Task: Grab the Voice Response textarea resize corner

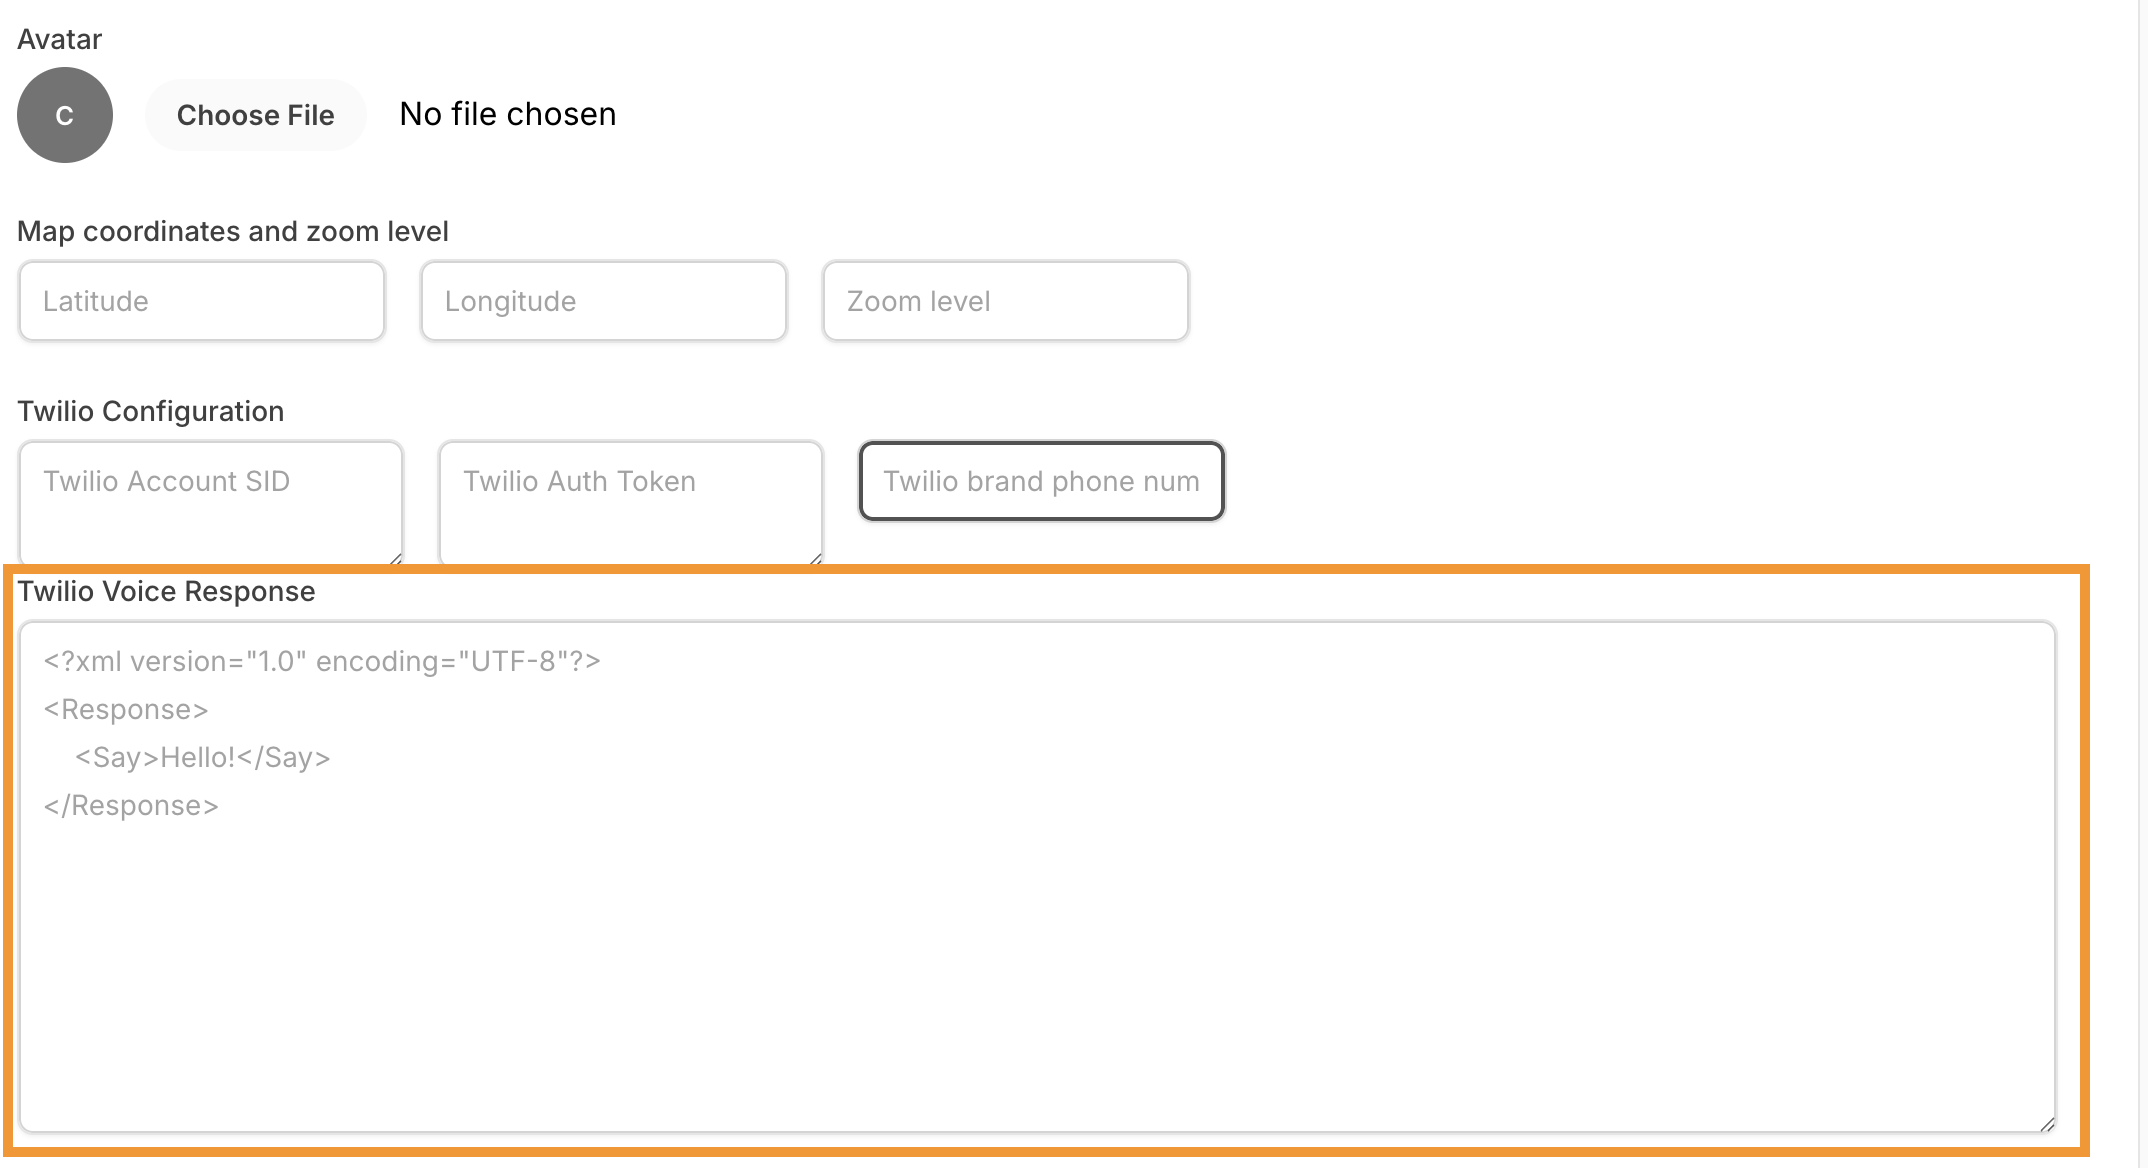Action: click(2047, 1125)
